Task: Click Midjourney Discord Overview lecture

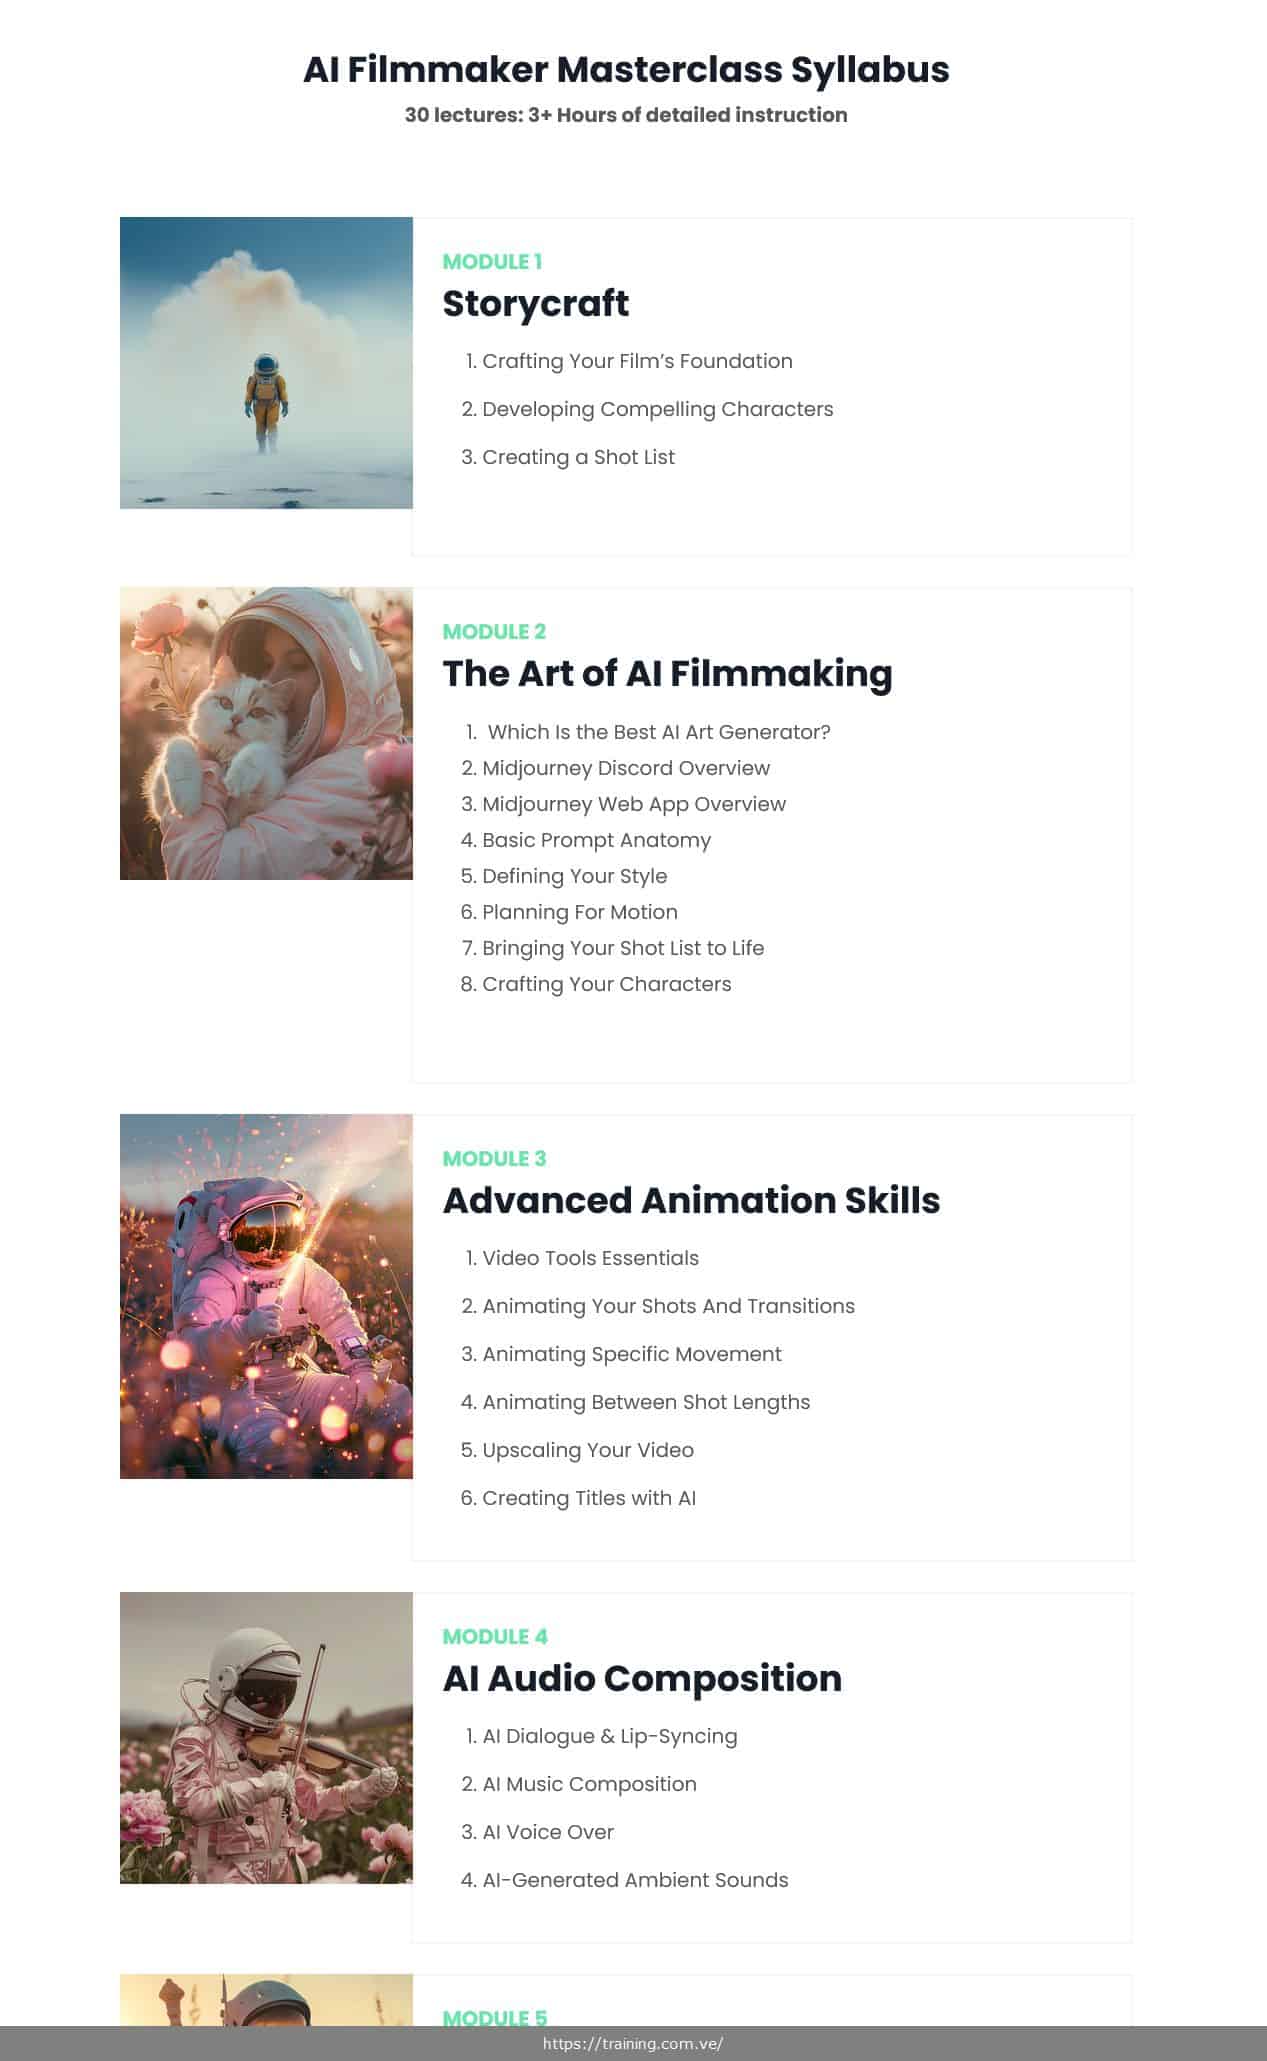Action: (x=626, y=768)
